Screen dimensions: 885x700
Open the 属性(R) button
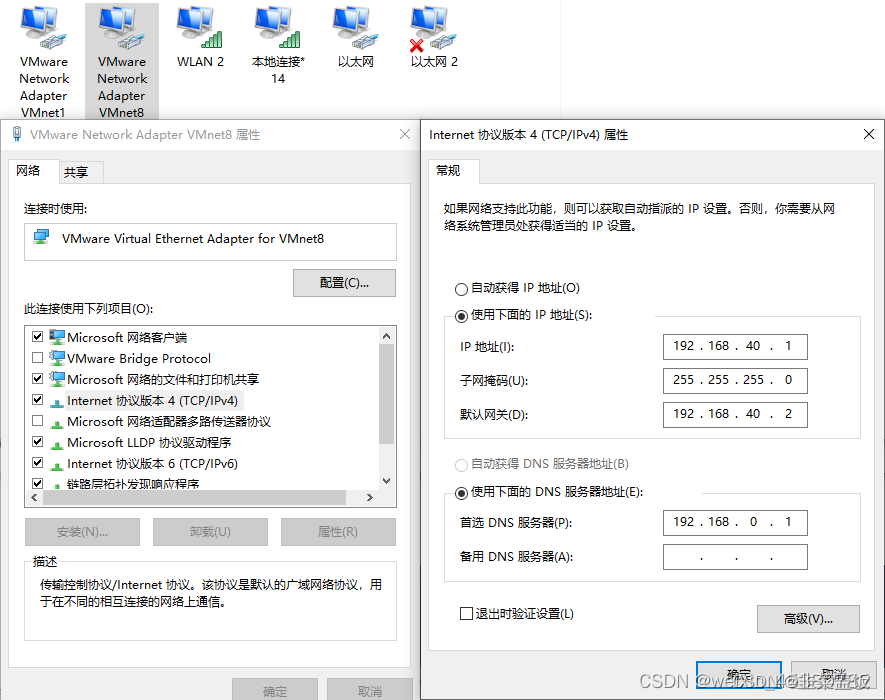[x=338, y=532]
